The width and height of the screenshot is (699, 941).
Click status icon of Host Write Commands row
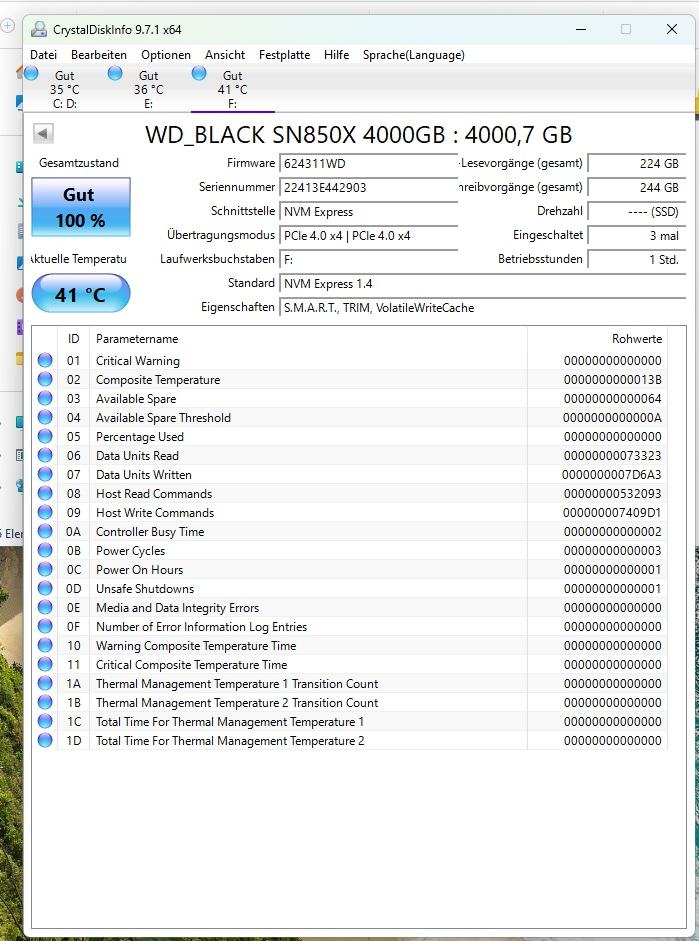(45, 512)
